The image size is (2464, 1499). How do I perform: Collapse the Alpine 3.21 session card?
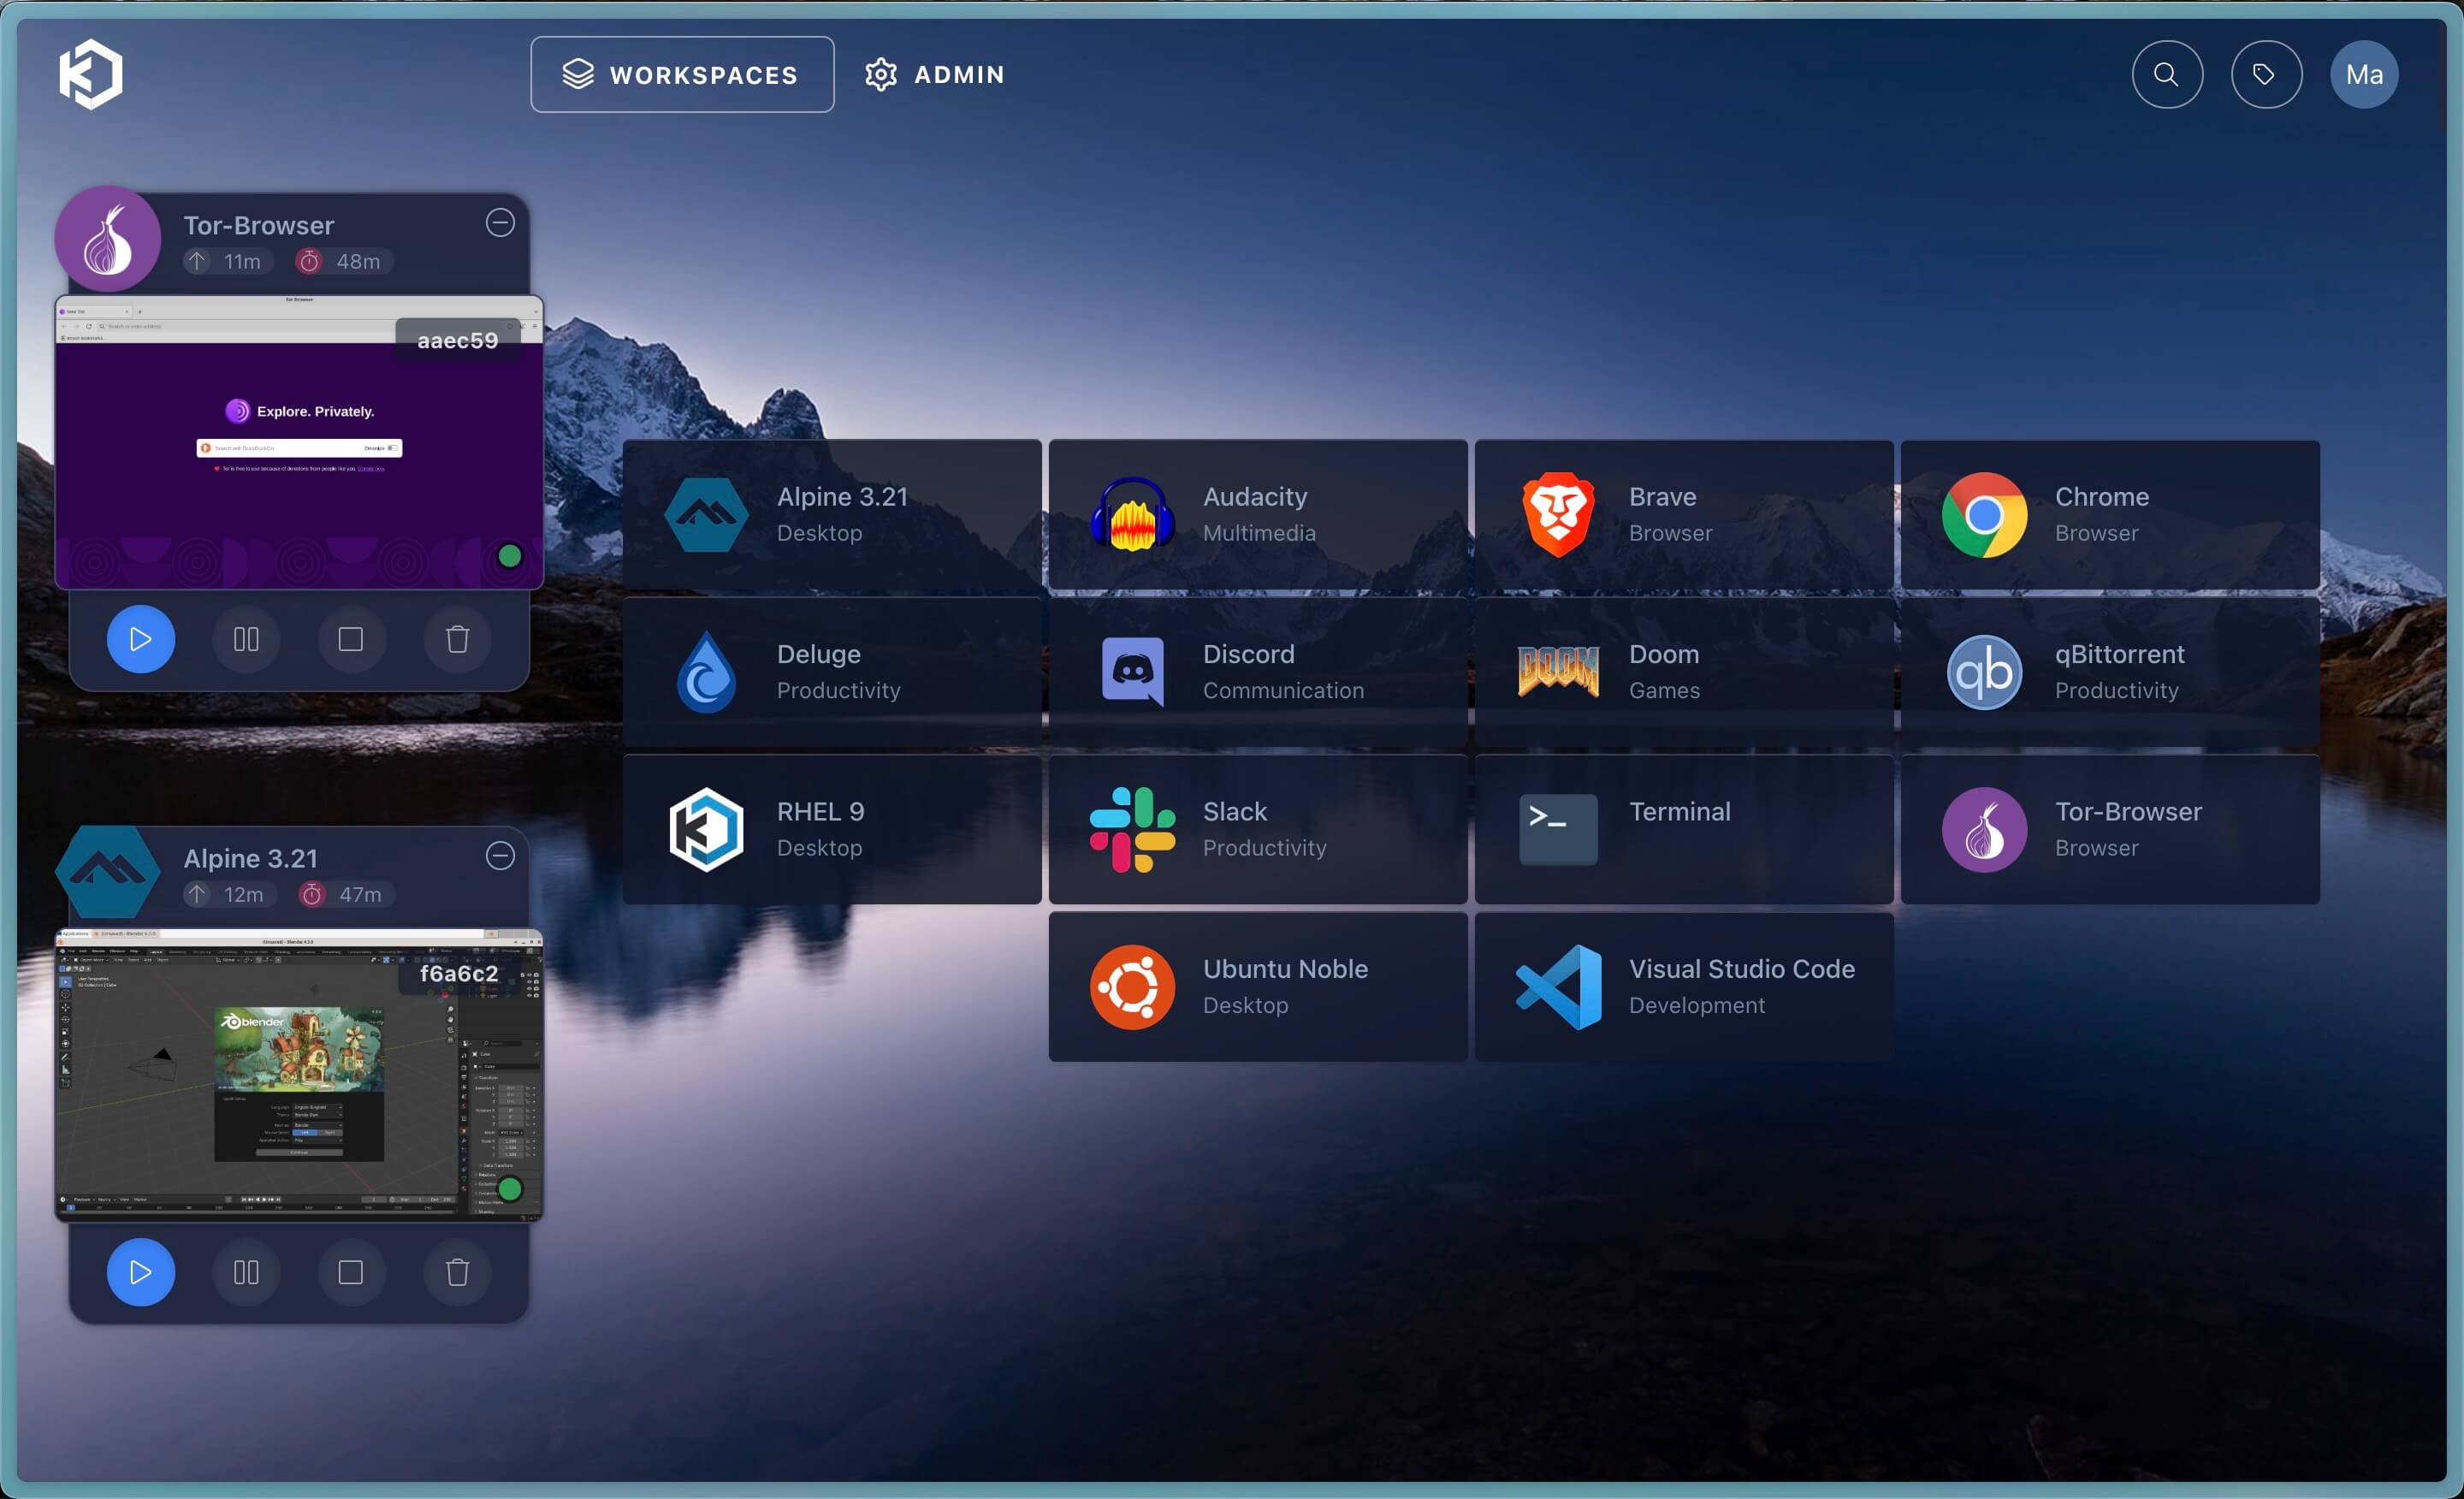click(x=500, y=855)
